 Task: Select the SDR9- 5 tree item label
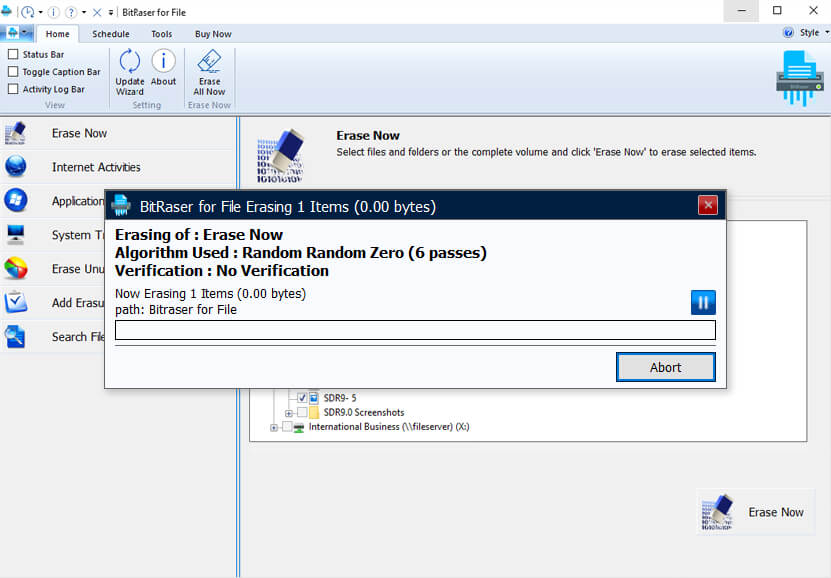[340, 398]
